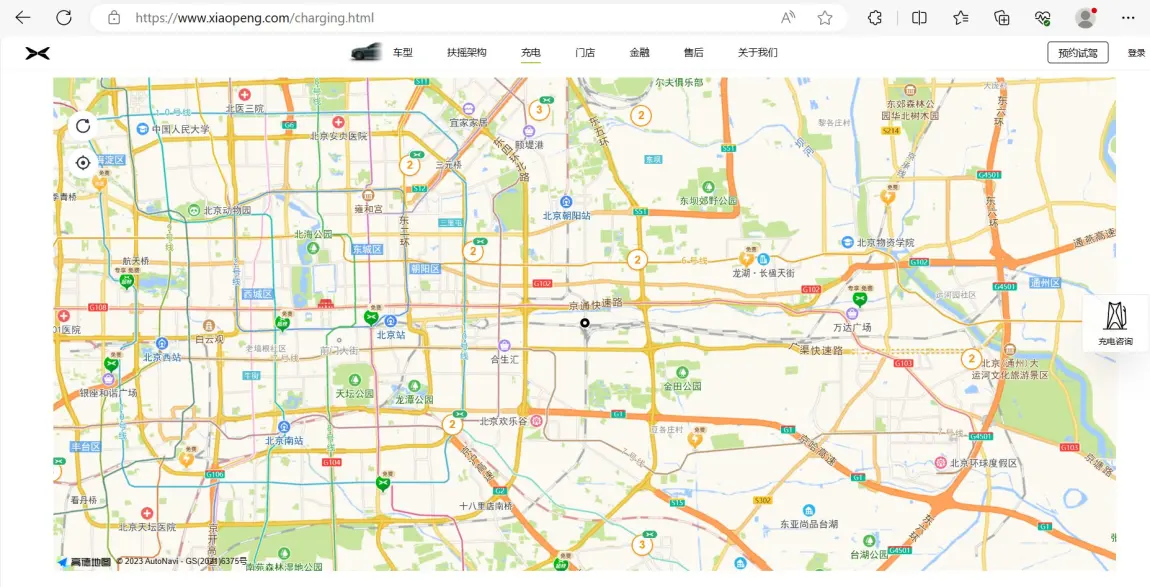Click the 北京环球度假区 label
1150x587 pixels.
click(984, 463)
